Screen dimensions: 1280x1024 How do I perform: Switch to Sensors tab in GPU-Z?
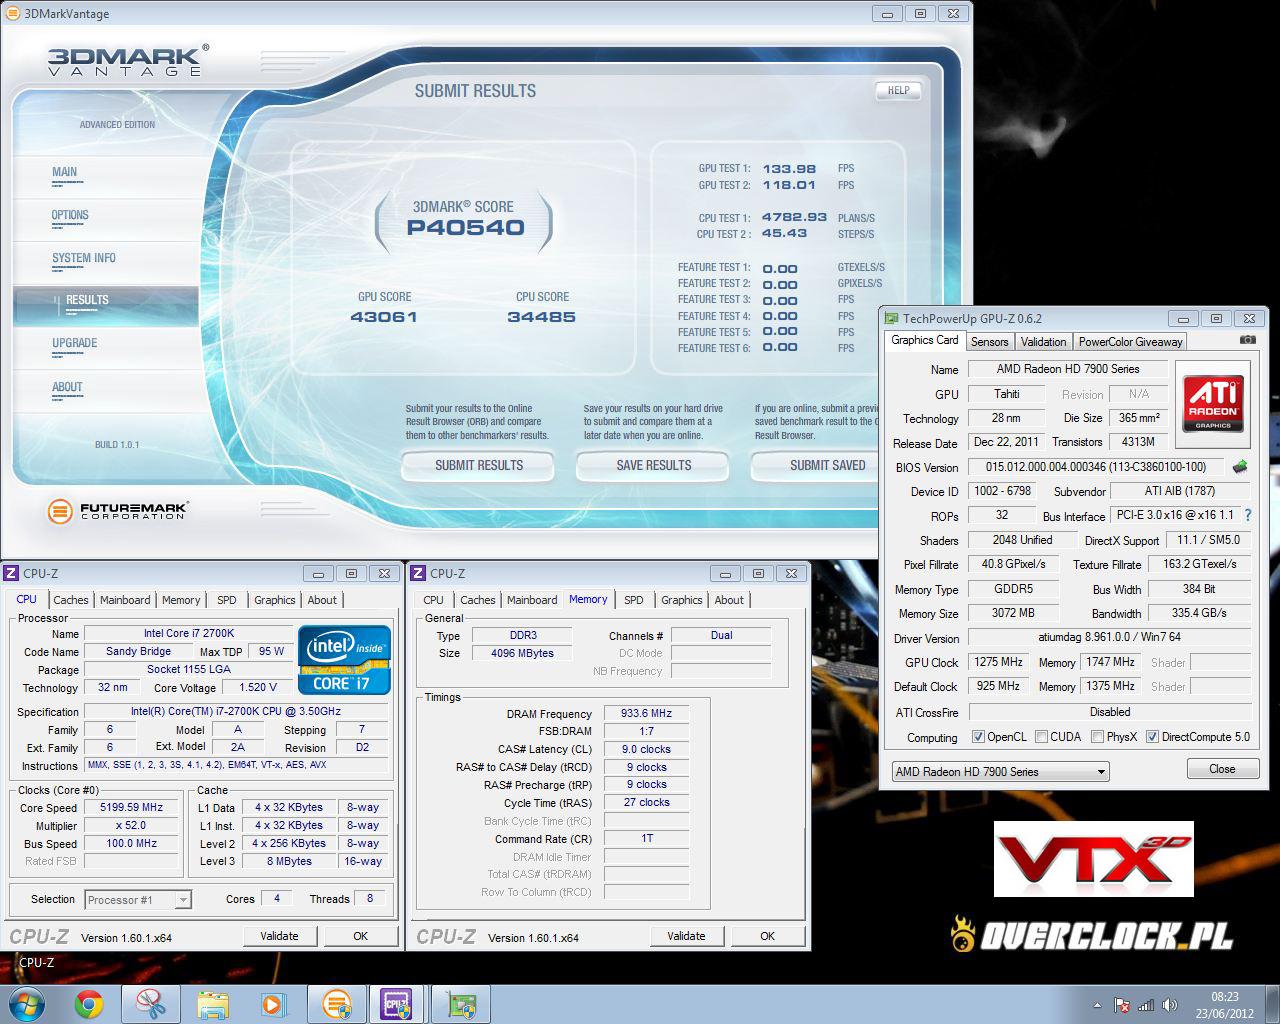pyautogui.click(x=989, y=342)
